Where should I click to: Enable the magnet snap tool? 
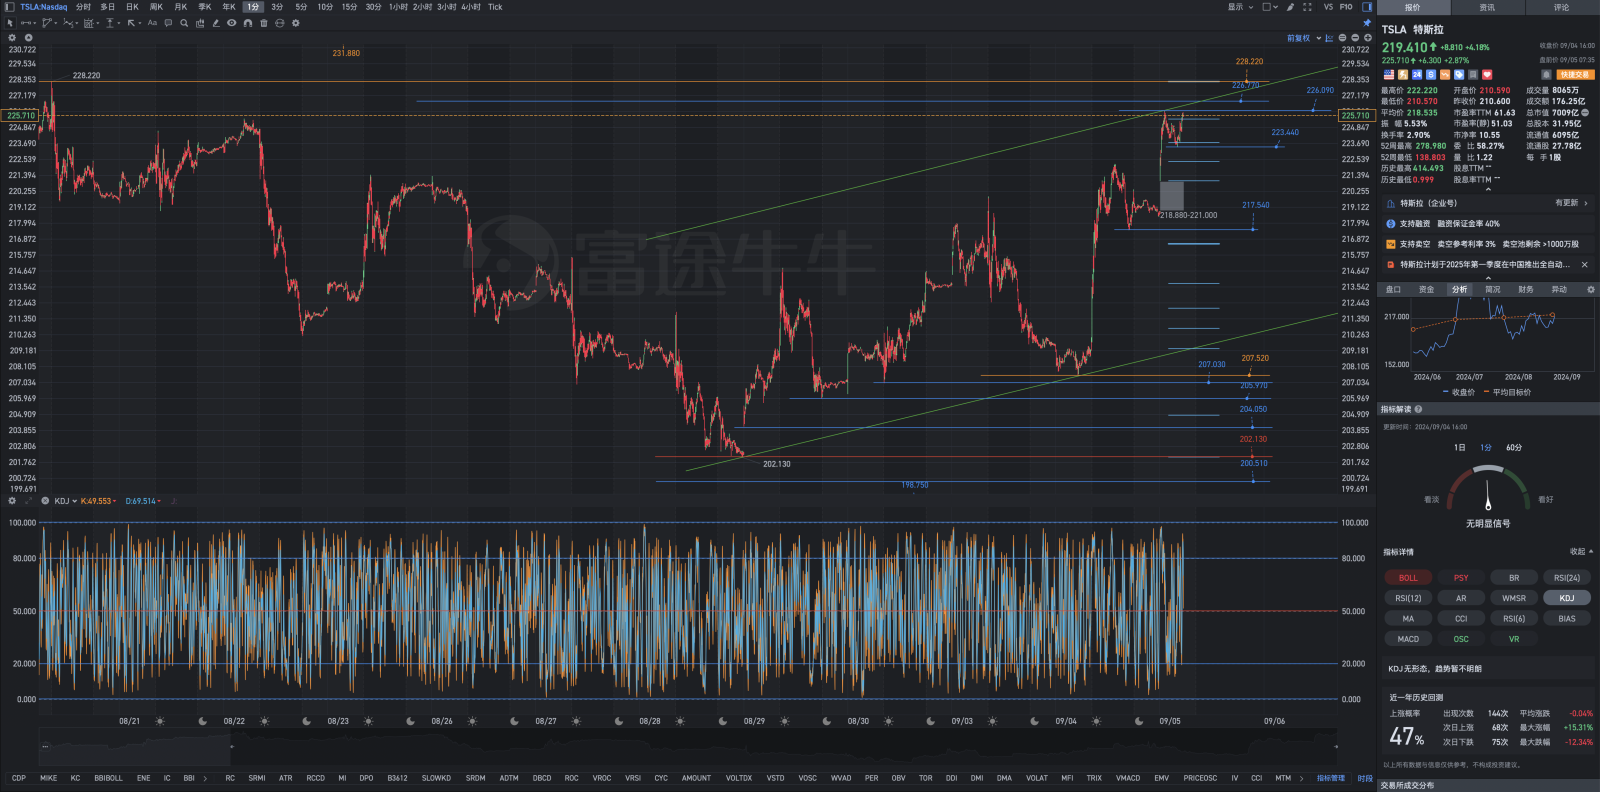click(x=248, y=23)
